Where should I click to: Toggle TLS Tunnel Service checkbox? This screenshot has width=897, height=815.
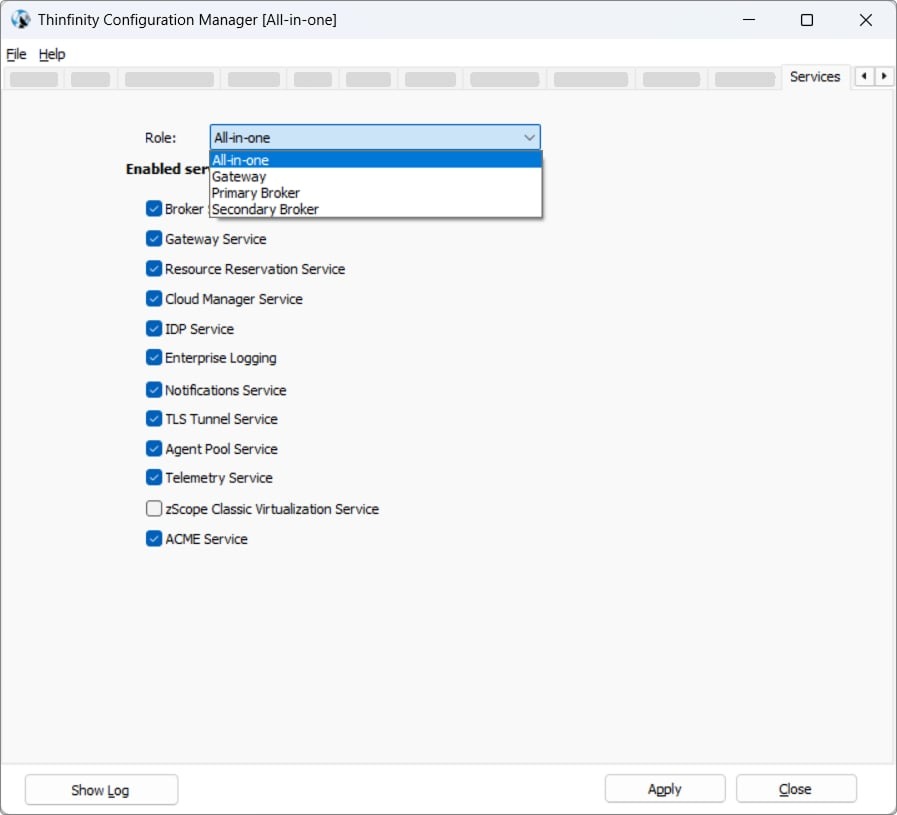(154, 419)
